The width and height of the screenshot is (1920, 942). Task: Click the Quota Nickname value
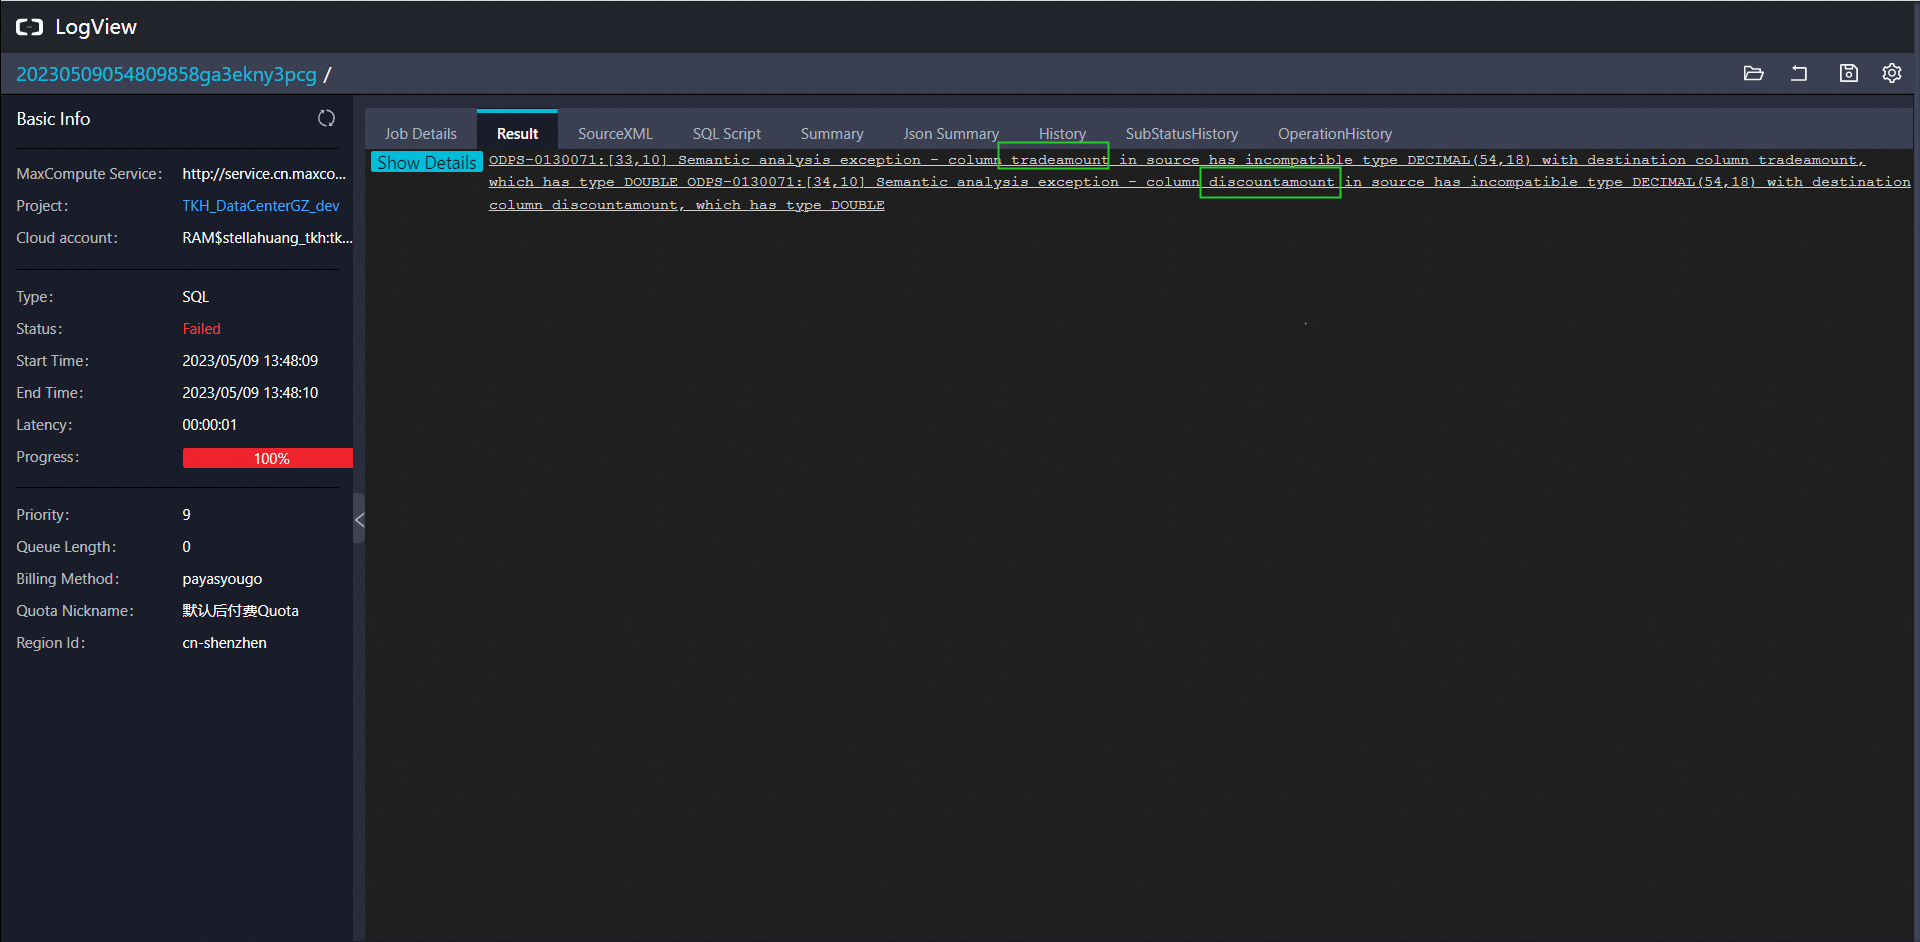[x=240, y=610]
